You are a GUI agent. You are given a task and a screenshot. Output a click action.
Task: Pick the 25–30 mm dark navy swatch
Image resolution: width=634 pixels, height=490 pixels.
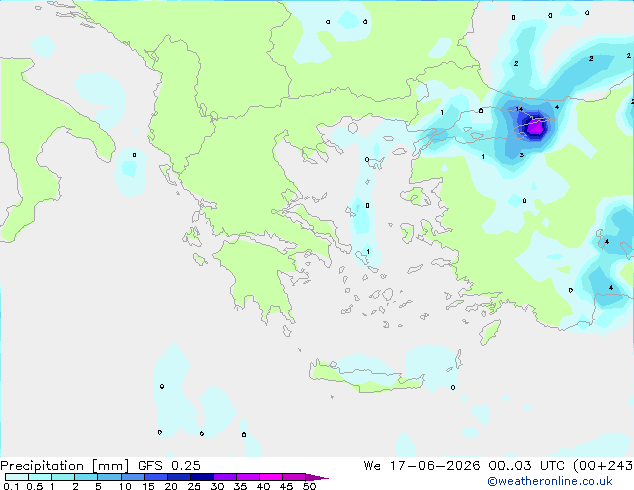point(202,477)
